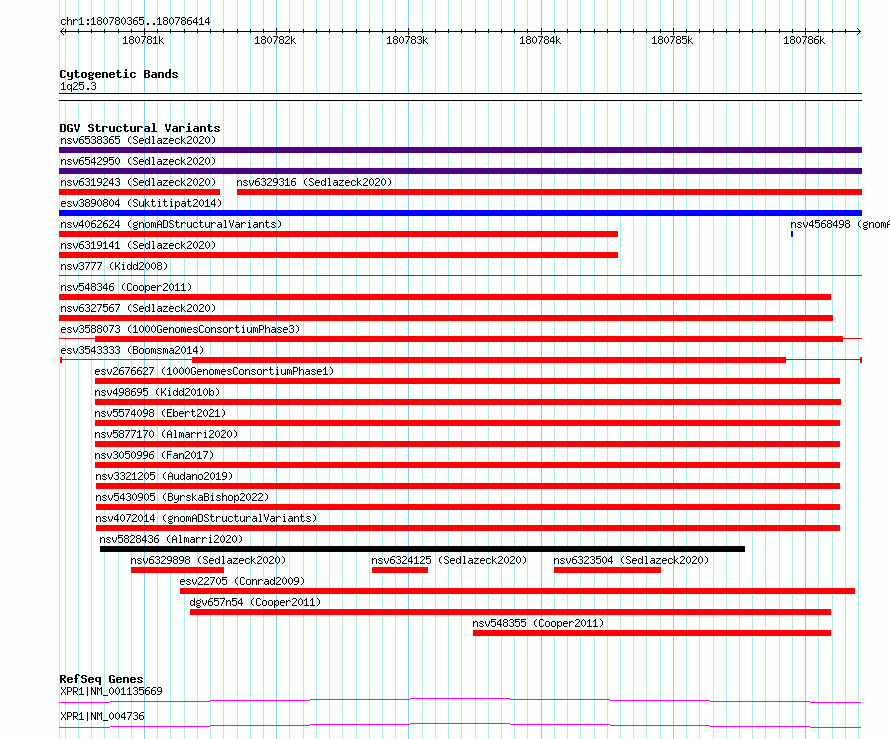
Task: Open the nsv3777 (Kidd2008) variant label
Action: [114, 266]
